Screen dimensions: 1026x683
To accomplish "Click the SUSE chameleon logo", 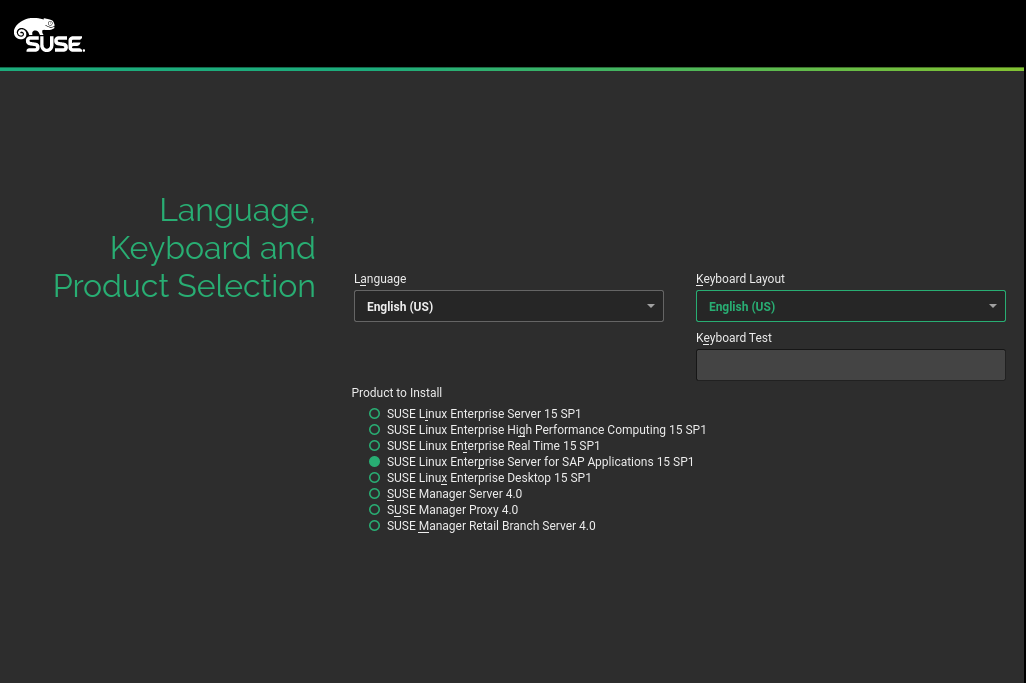I will click(49, 35).
